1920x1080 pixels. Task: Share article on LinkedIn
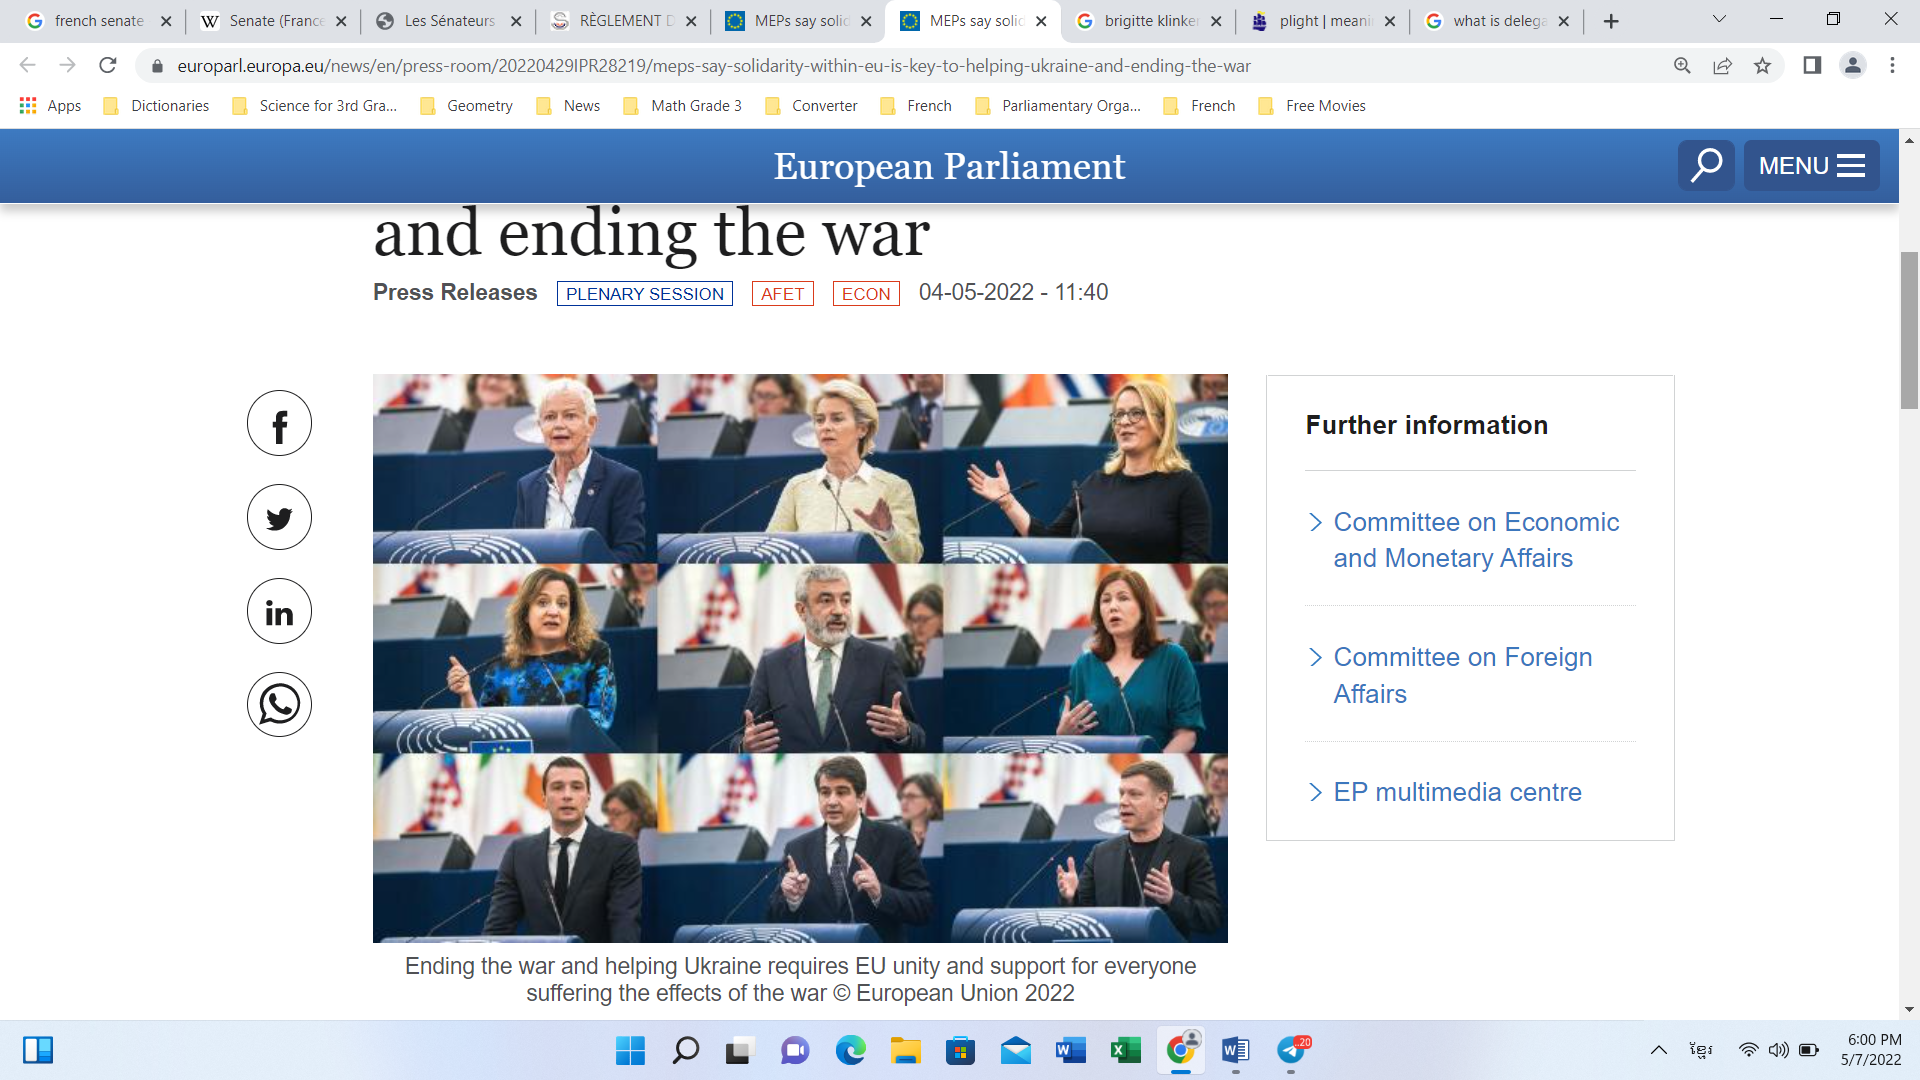[279, 611]
